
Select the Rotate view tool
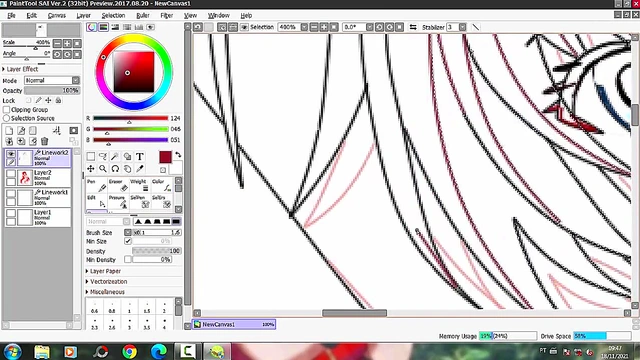[115, 169]
